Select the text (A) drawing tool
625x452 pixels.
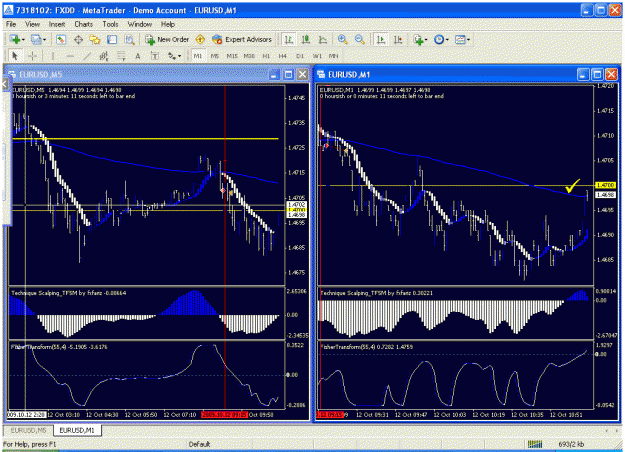click(138, 56)
